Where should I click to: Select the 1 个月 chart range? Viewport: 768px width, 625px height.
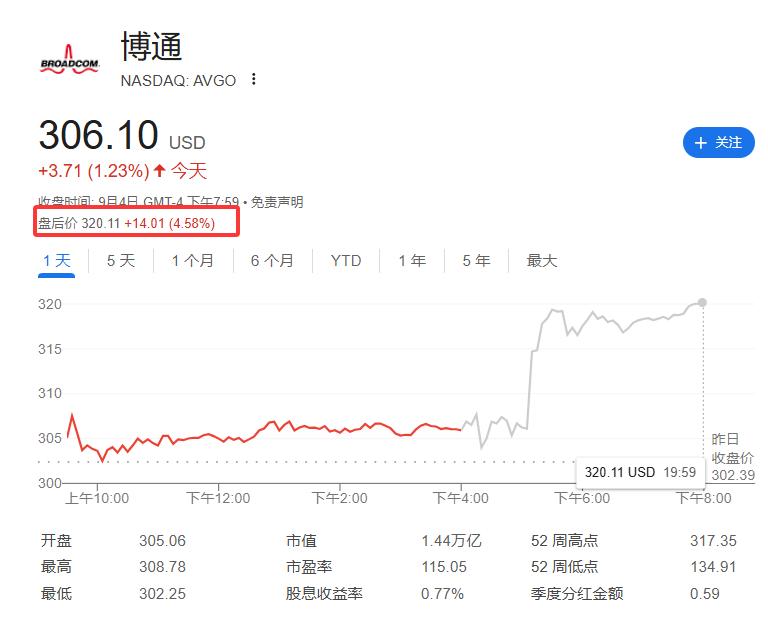[x=192, y=261]
